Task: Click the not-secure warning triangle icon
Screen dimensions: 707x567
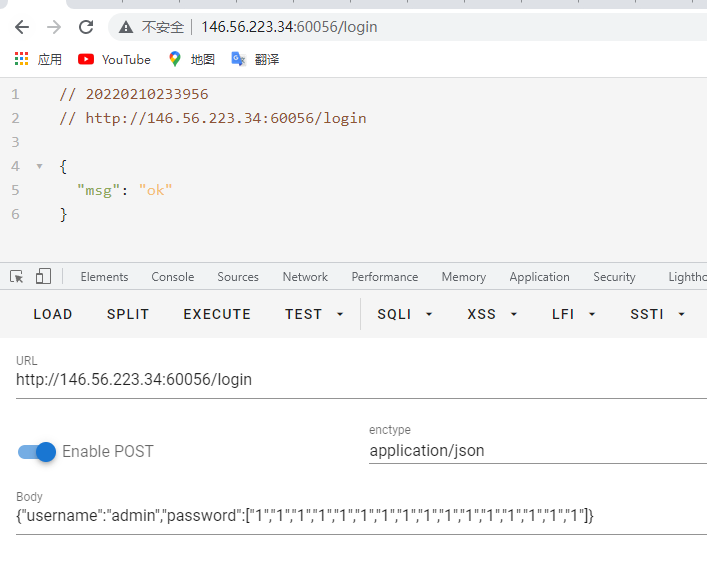Action: tap(125, 27)
